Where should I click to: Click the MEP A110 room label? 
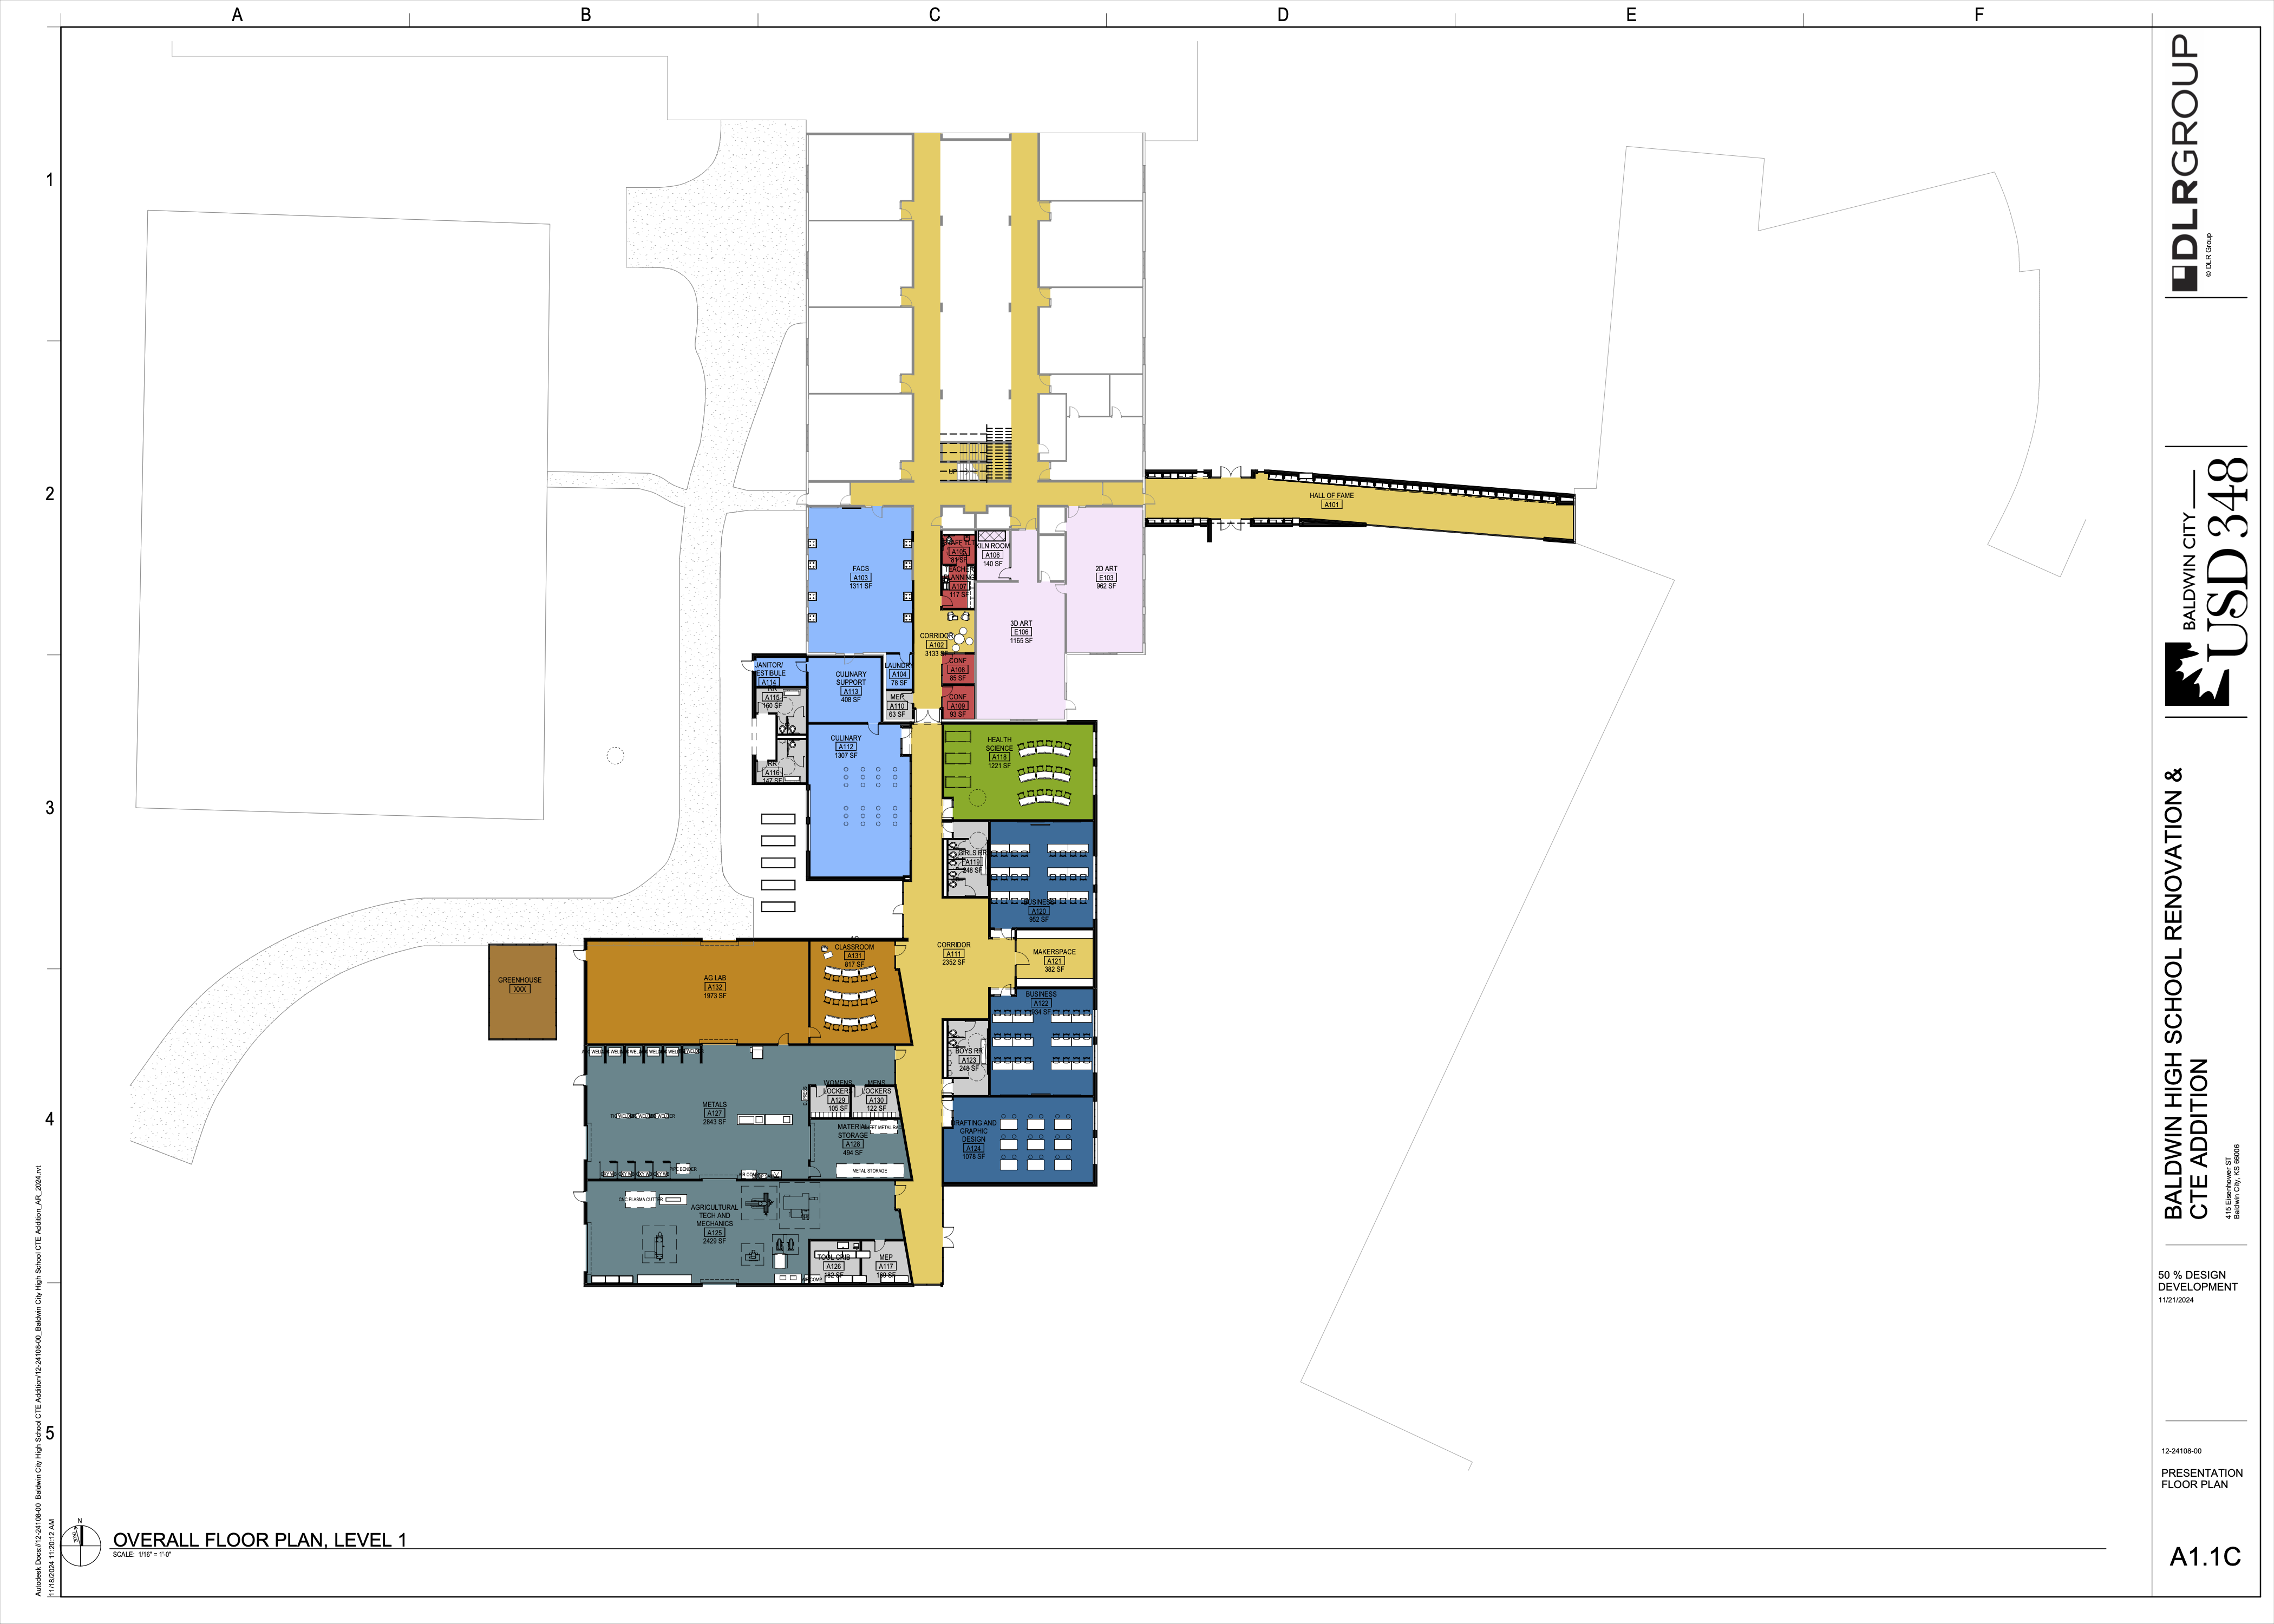(897, 706)
